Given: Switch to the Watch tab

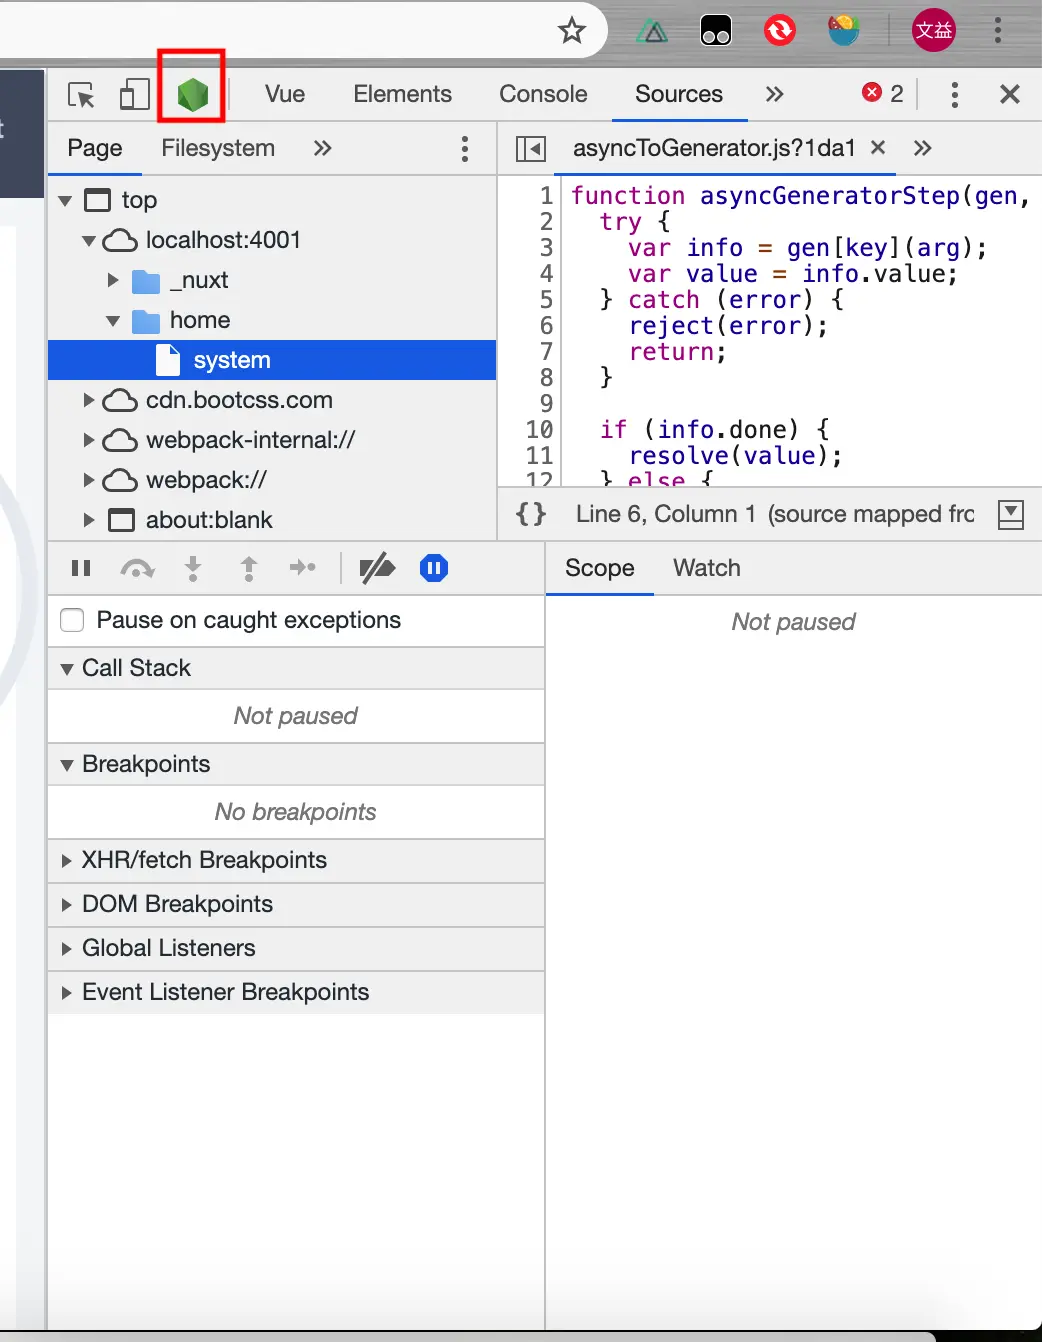Looking at the screenshot, I should point(707,568).
